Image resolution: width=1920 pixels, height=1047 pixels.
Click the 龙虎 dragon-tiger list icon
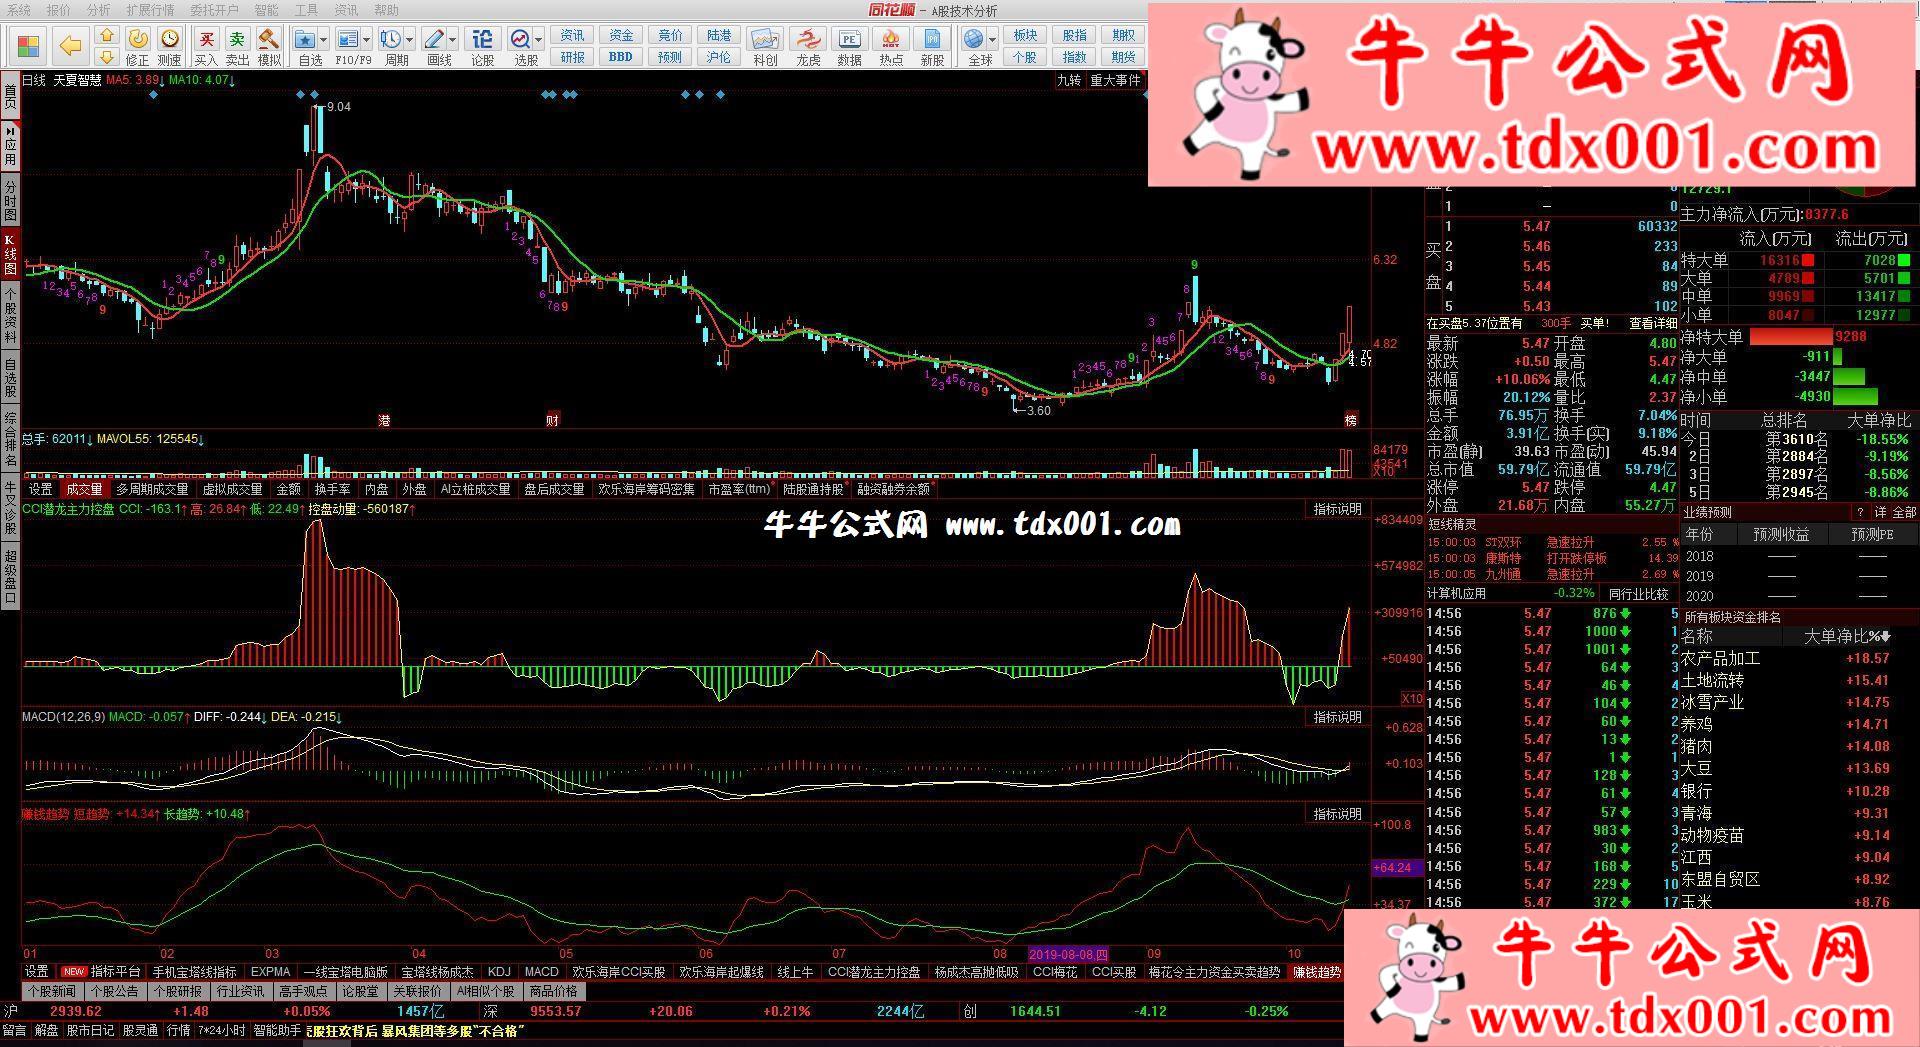click(x=808, y=45)
